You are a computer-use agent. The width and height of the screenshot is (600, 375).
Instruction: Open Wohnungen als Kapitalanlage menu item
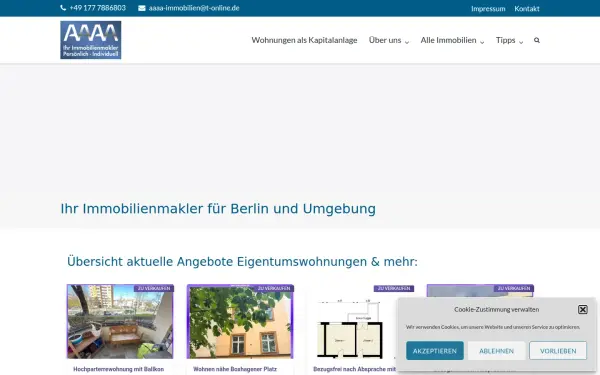click(x=304, y=40)
